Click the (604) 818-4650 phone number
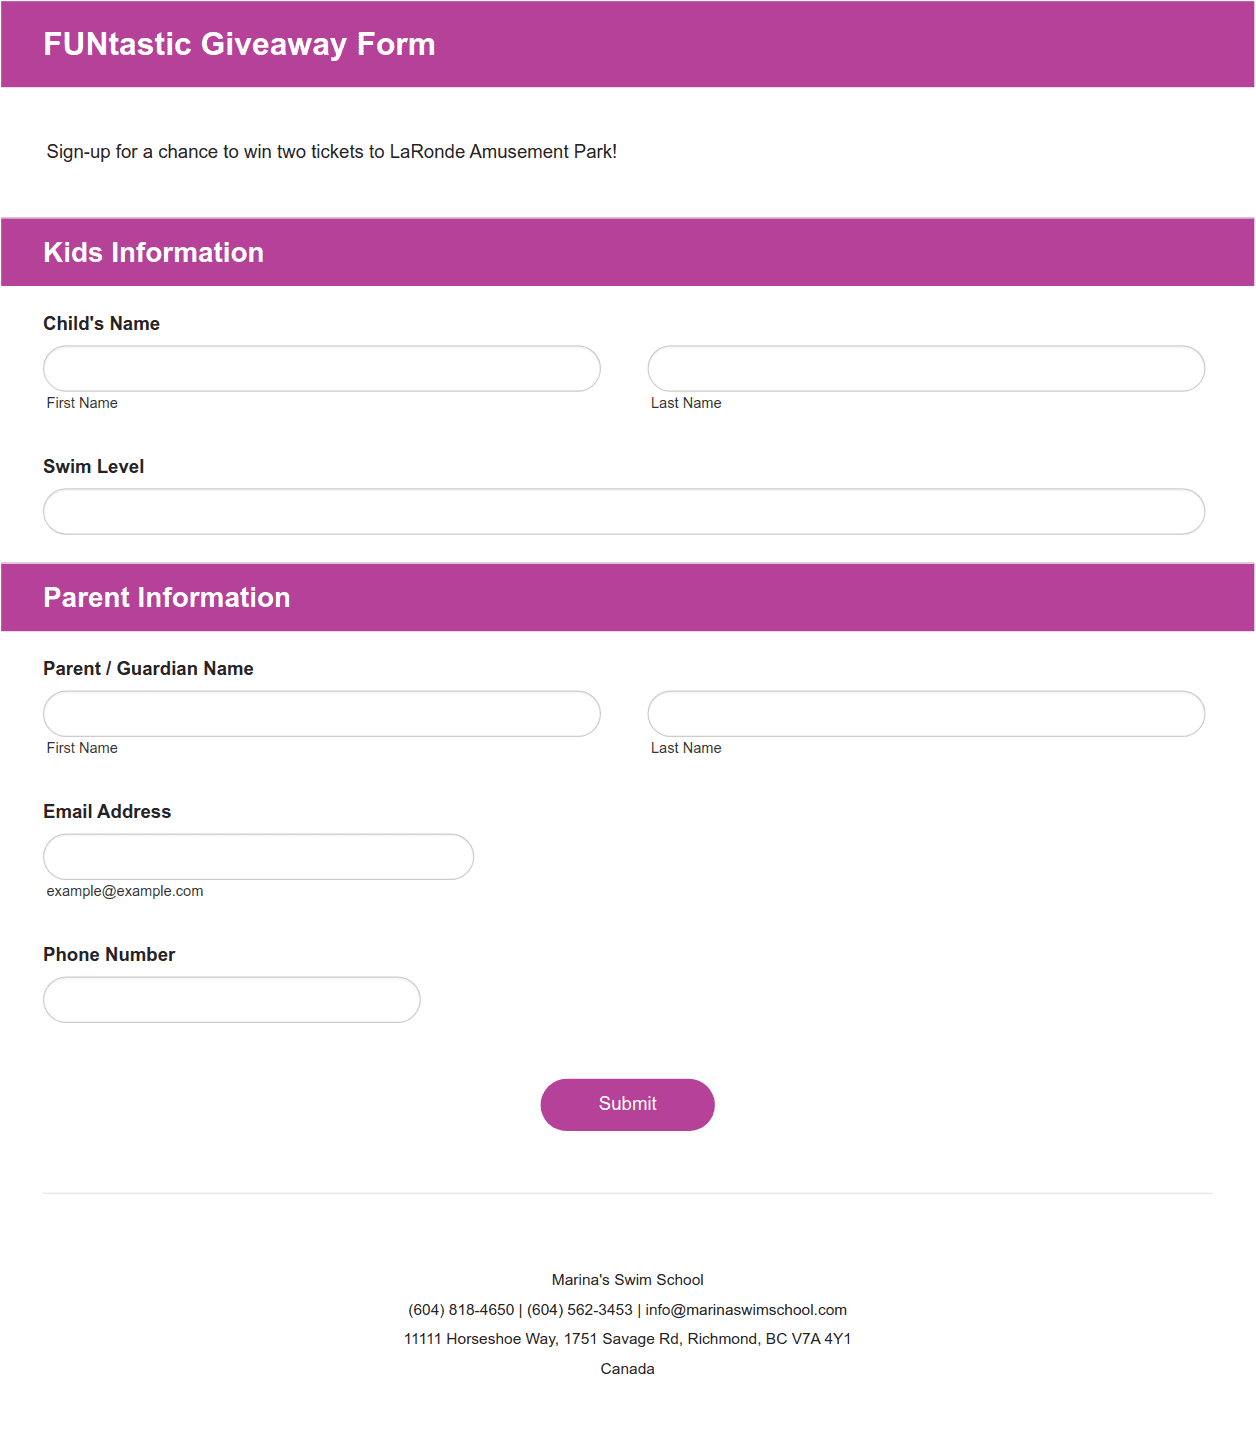Viewport: 1256px width, 1433px height. pyautogui.click(x=461, y=1310)
